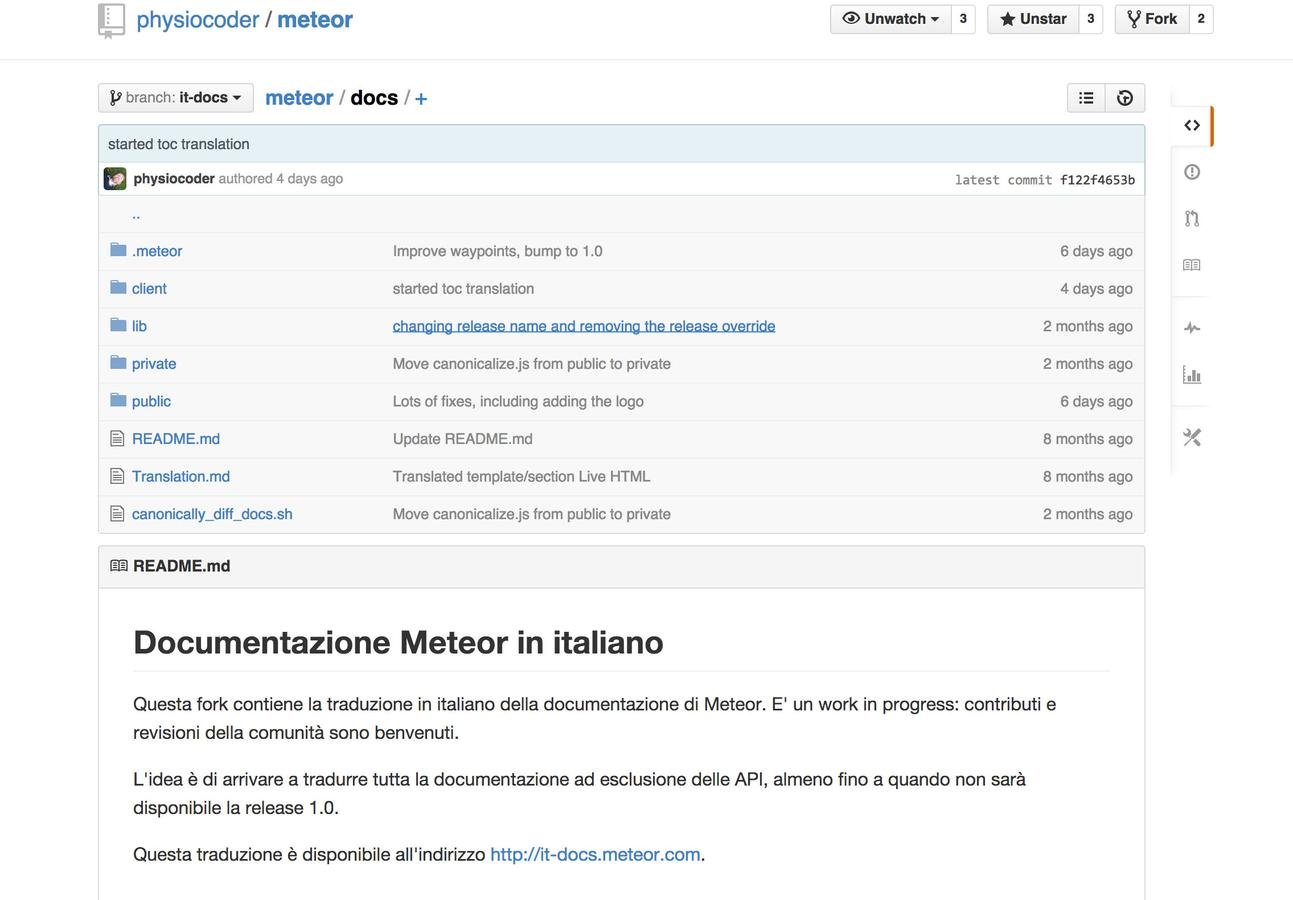Open the Pulse icon in sidebar

coord(1192,328)
